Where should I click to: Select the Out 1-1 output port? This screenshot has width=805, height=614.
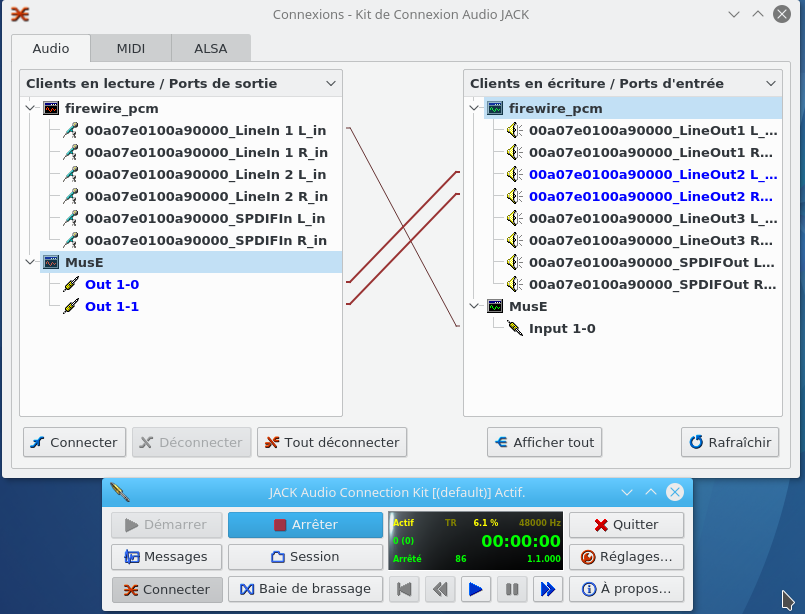(x=112, y=306)
